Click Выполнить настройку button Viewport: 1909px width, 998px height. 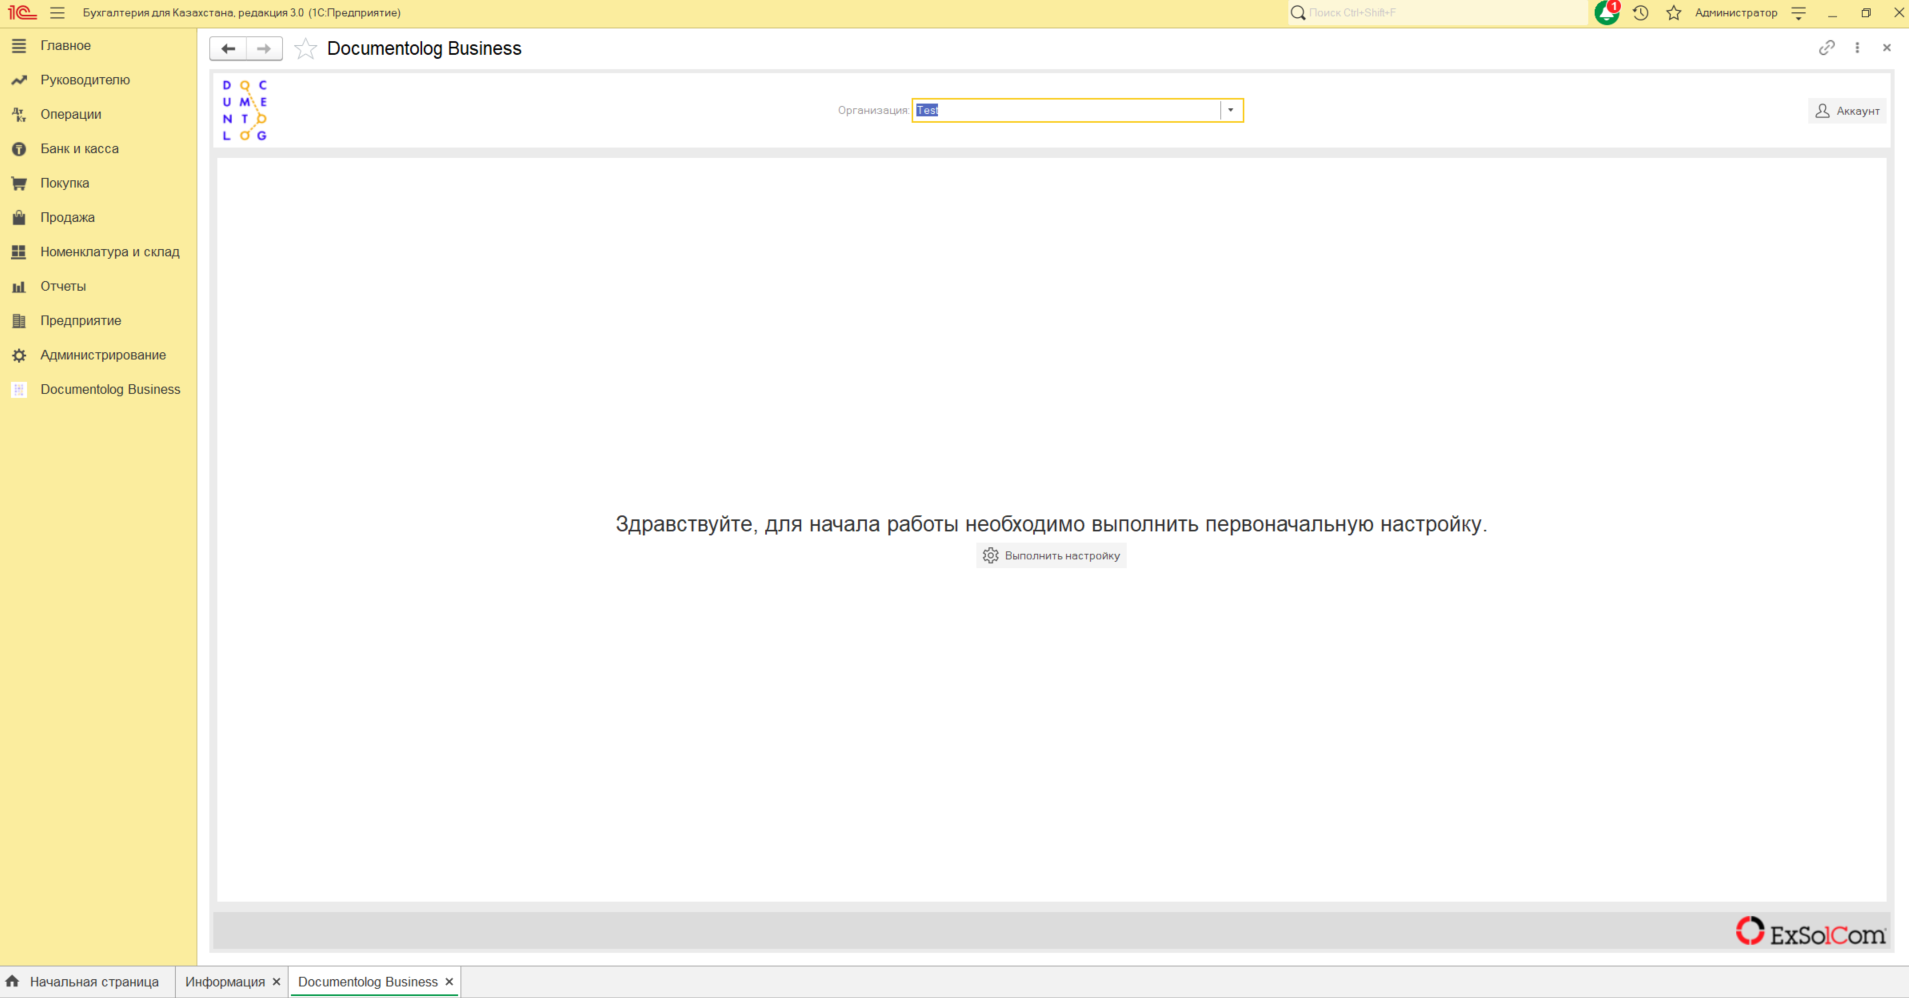[x=1051, y=555]
